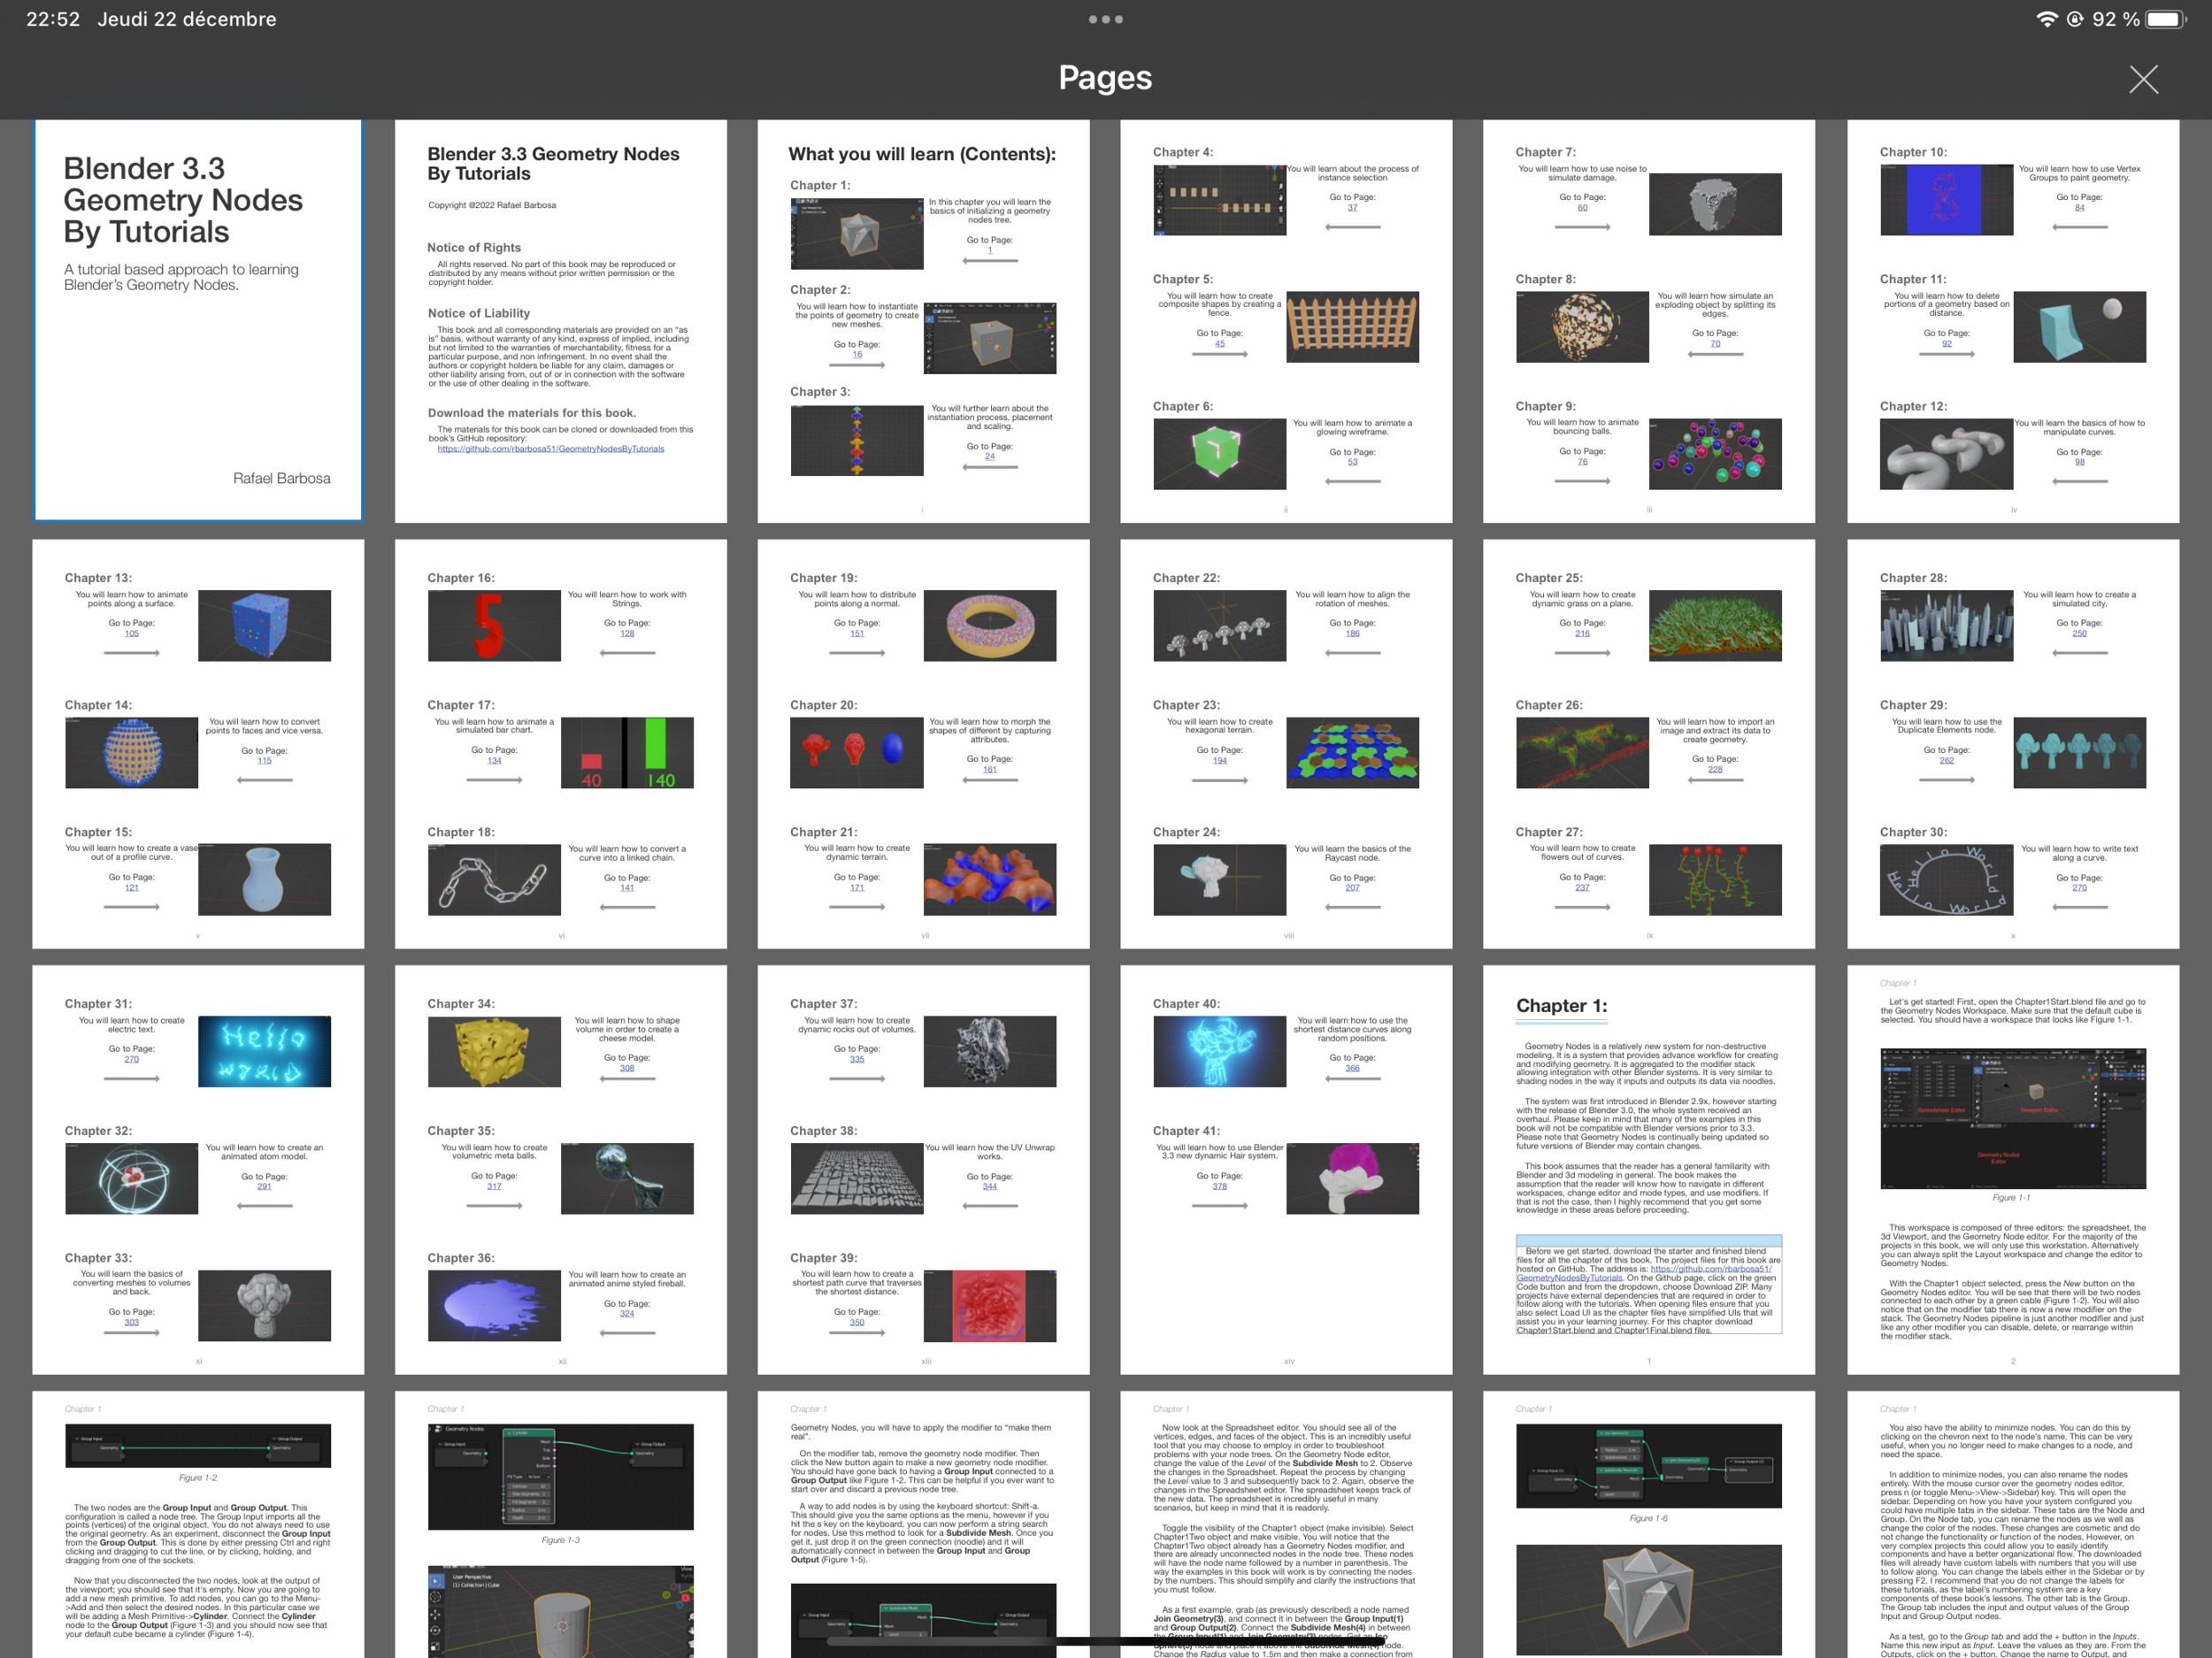2212x1658 pixels.
Task: Select the page listing Chapter 13 to 15
Action: (x=198, y=744)
